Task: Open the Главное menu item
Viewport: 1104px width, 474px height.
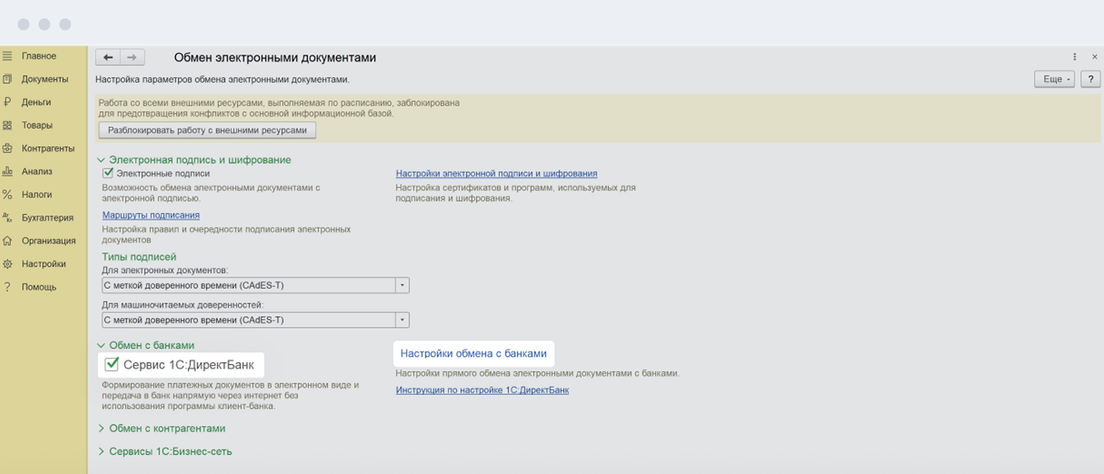Action: pos(38,56)
